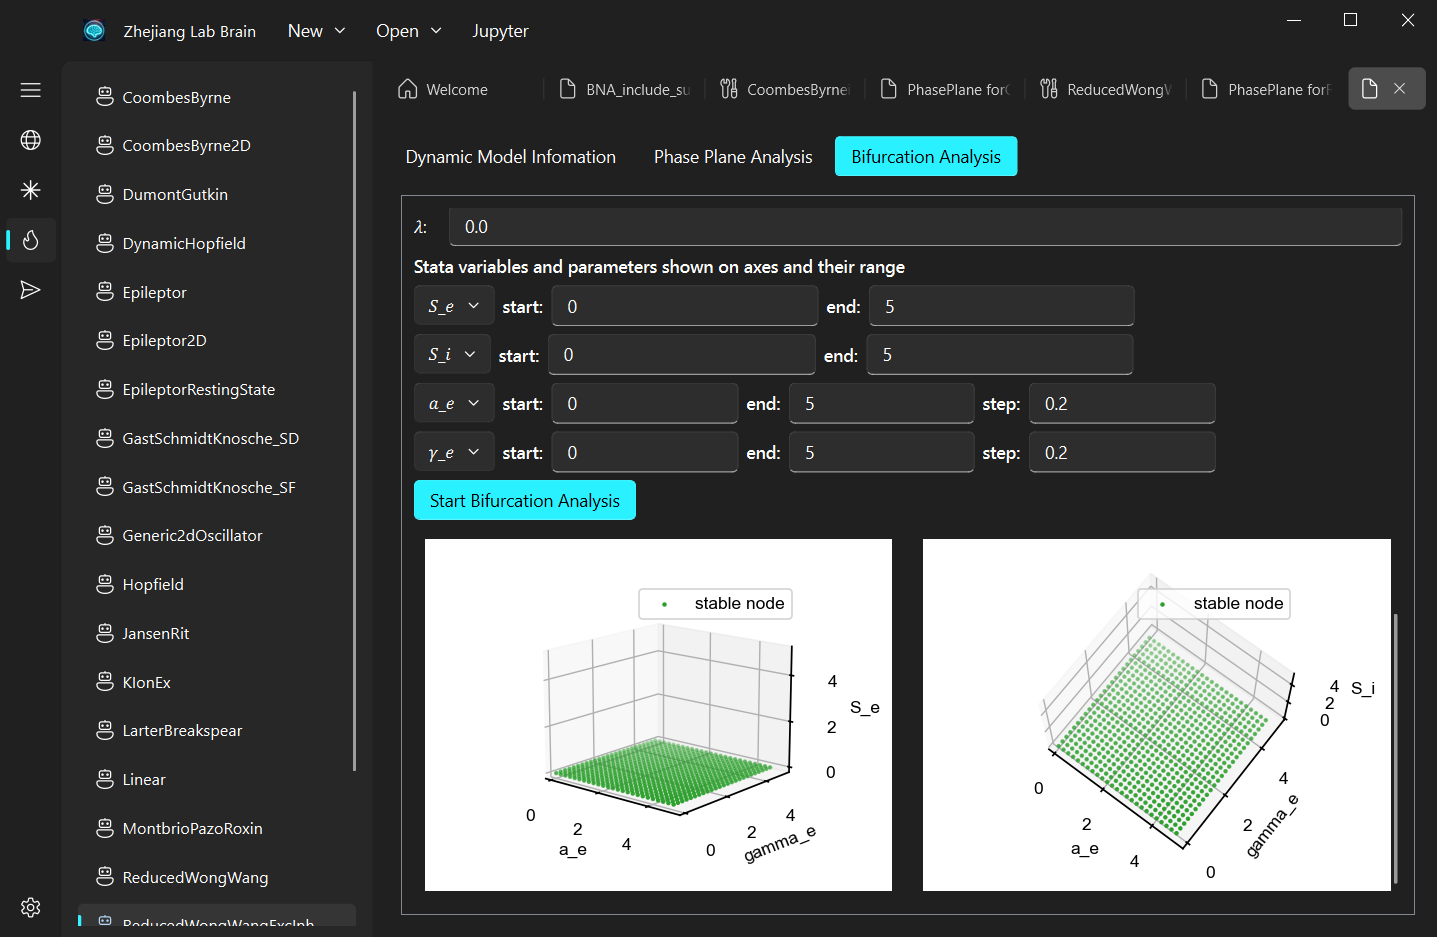Switch to the CoombesByrne document tab
Image resolution: width=1437 pixels, height=937 pixels.
tap(785, 89)
